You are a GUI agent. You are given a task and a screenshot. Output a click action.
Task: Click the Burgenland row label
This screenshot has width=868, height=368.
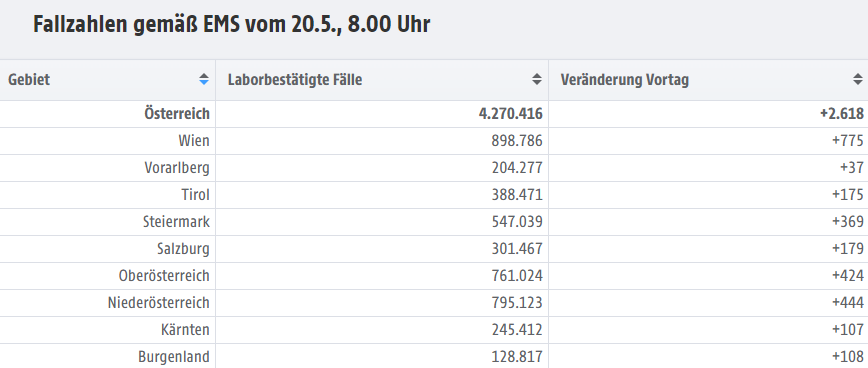(174, 357)
